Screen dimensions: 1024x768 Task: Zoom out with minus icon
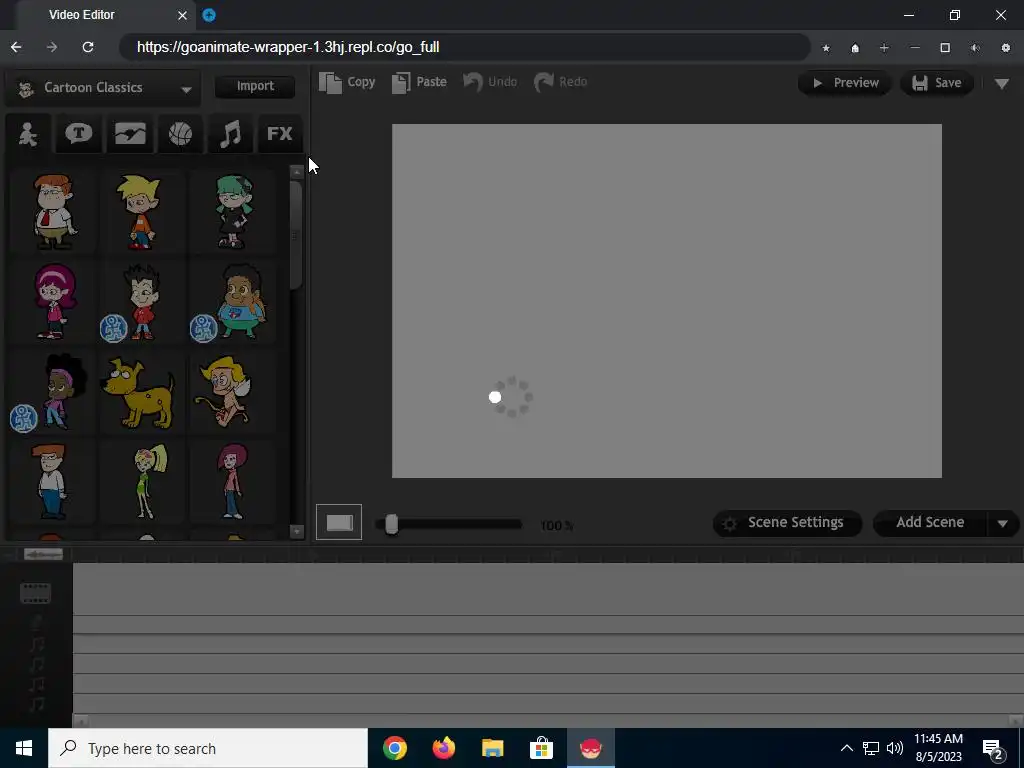click(x=915, y=48)
